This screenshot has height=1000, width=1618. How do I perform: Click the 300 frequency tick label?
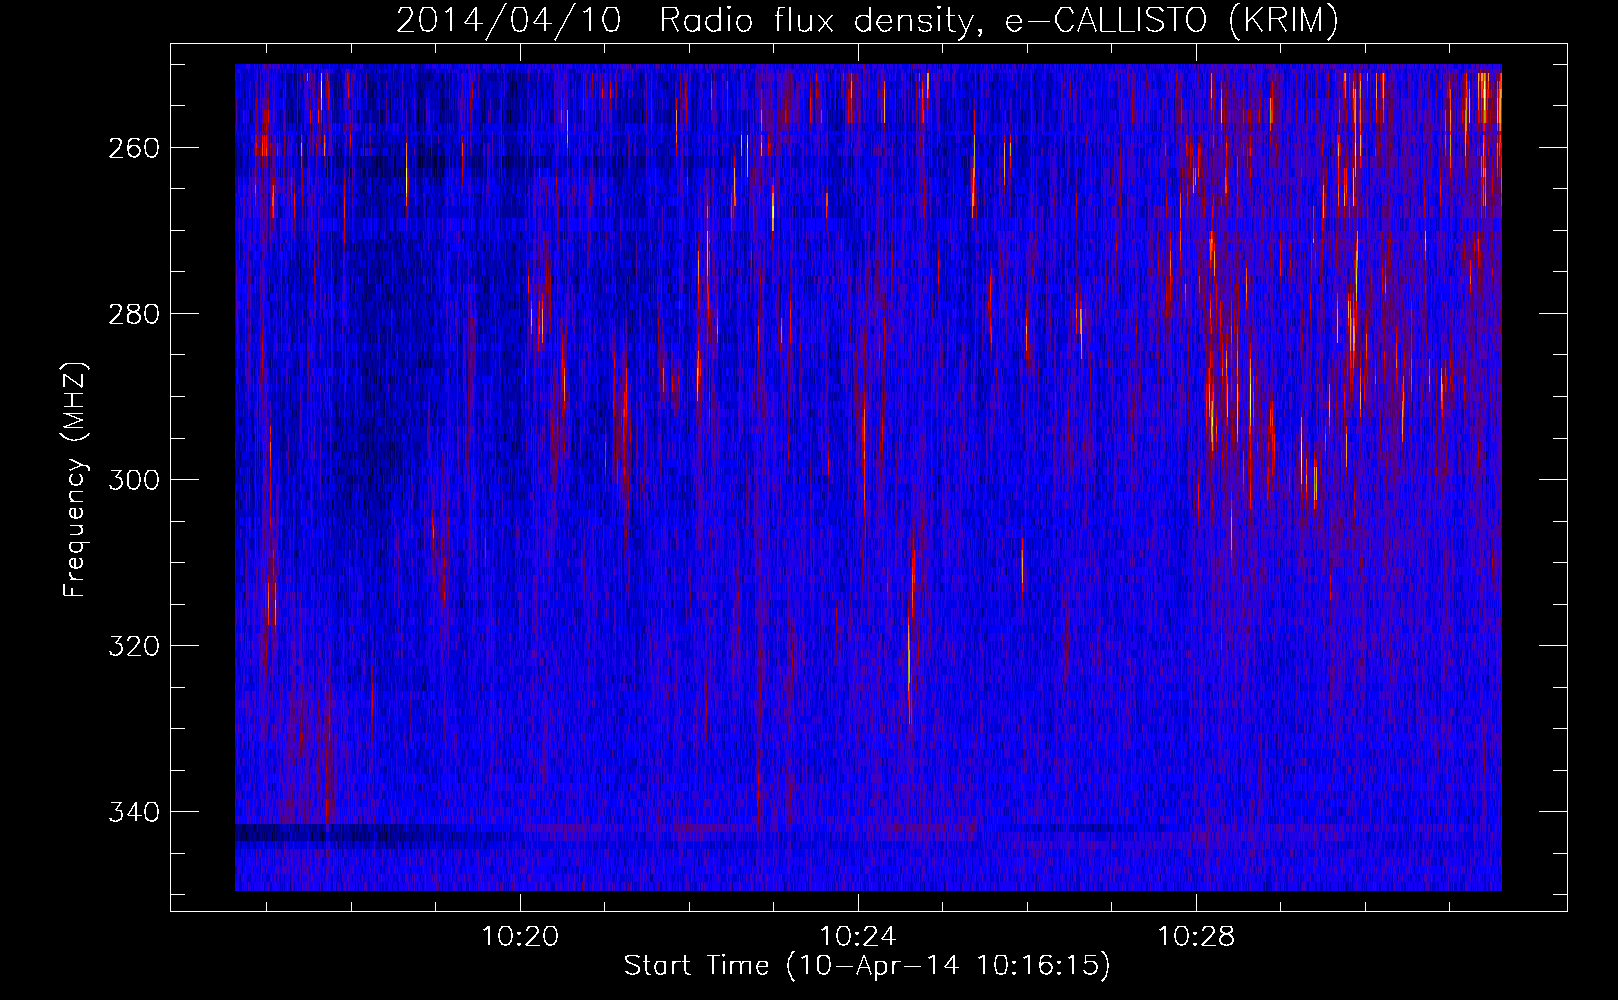point(132,480)
